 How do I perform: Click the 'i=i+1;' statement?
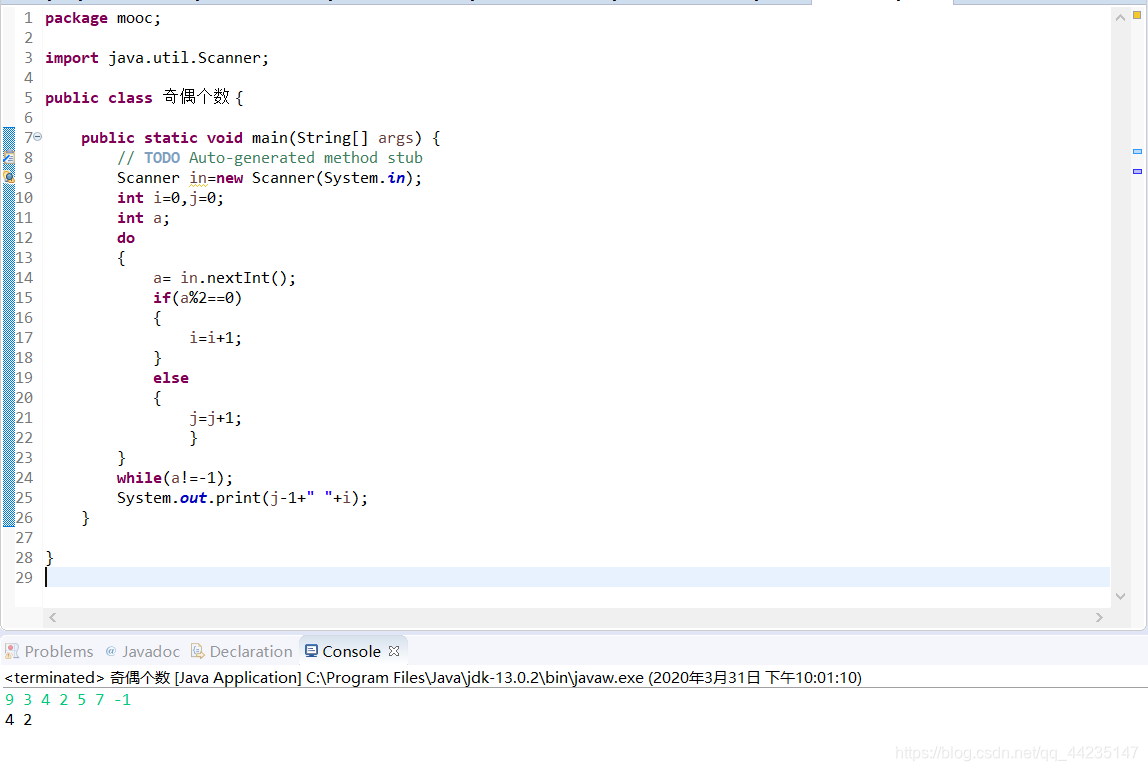pyautogui.click(x=215, y=338)
